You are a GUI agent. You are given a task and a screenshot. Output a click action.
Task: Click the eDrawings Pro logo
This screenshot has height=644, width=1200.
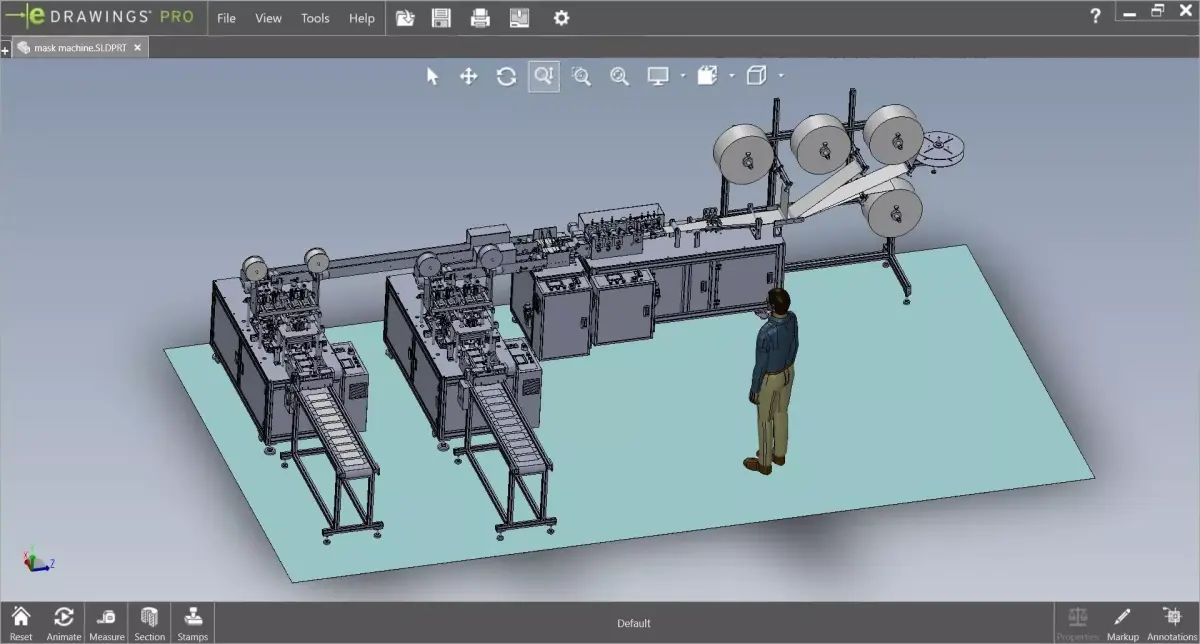click(x=99, y=17)
